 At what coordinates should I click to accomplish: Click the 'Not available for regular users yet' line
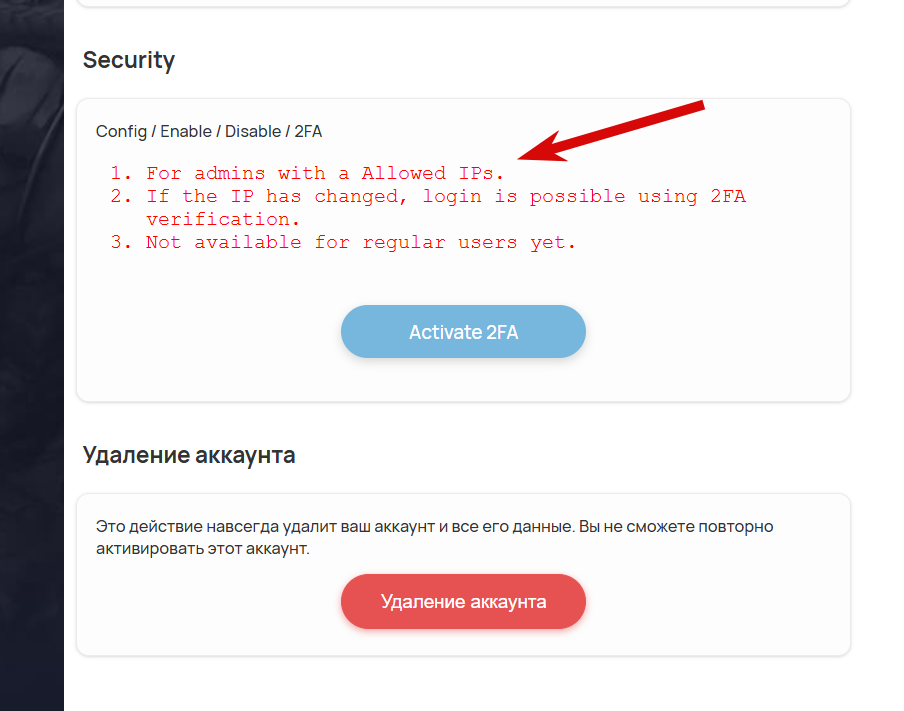click(x=361, y=242)
